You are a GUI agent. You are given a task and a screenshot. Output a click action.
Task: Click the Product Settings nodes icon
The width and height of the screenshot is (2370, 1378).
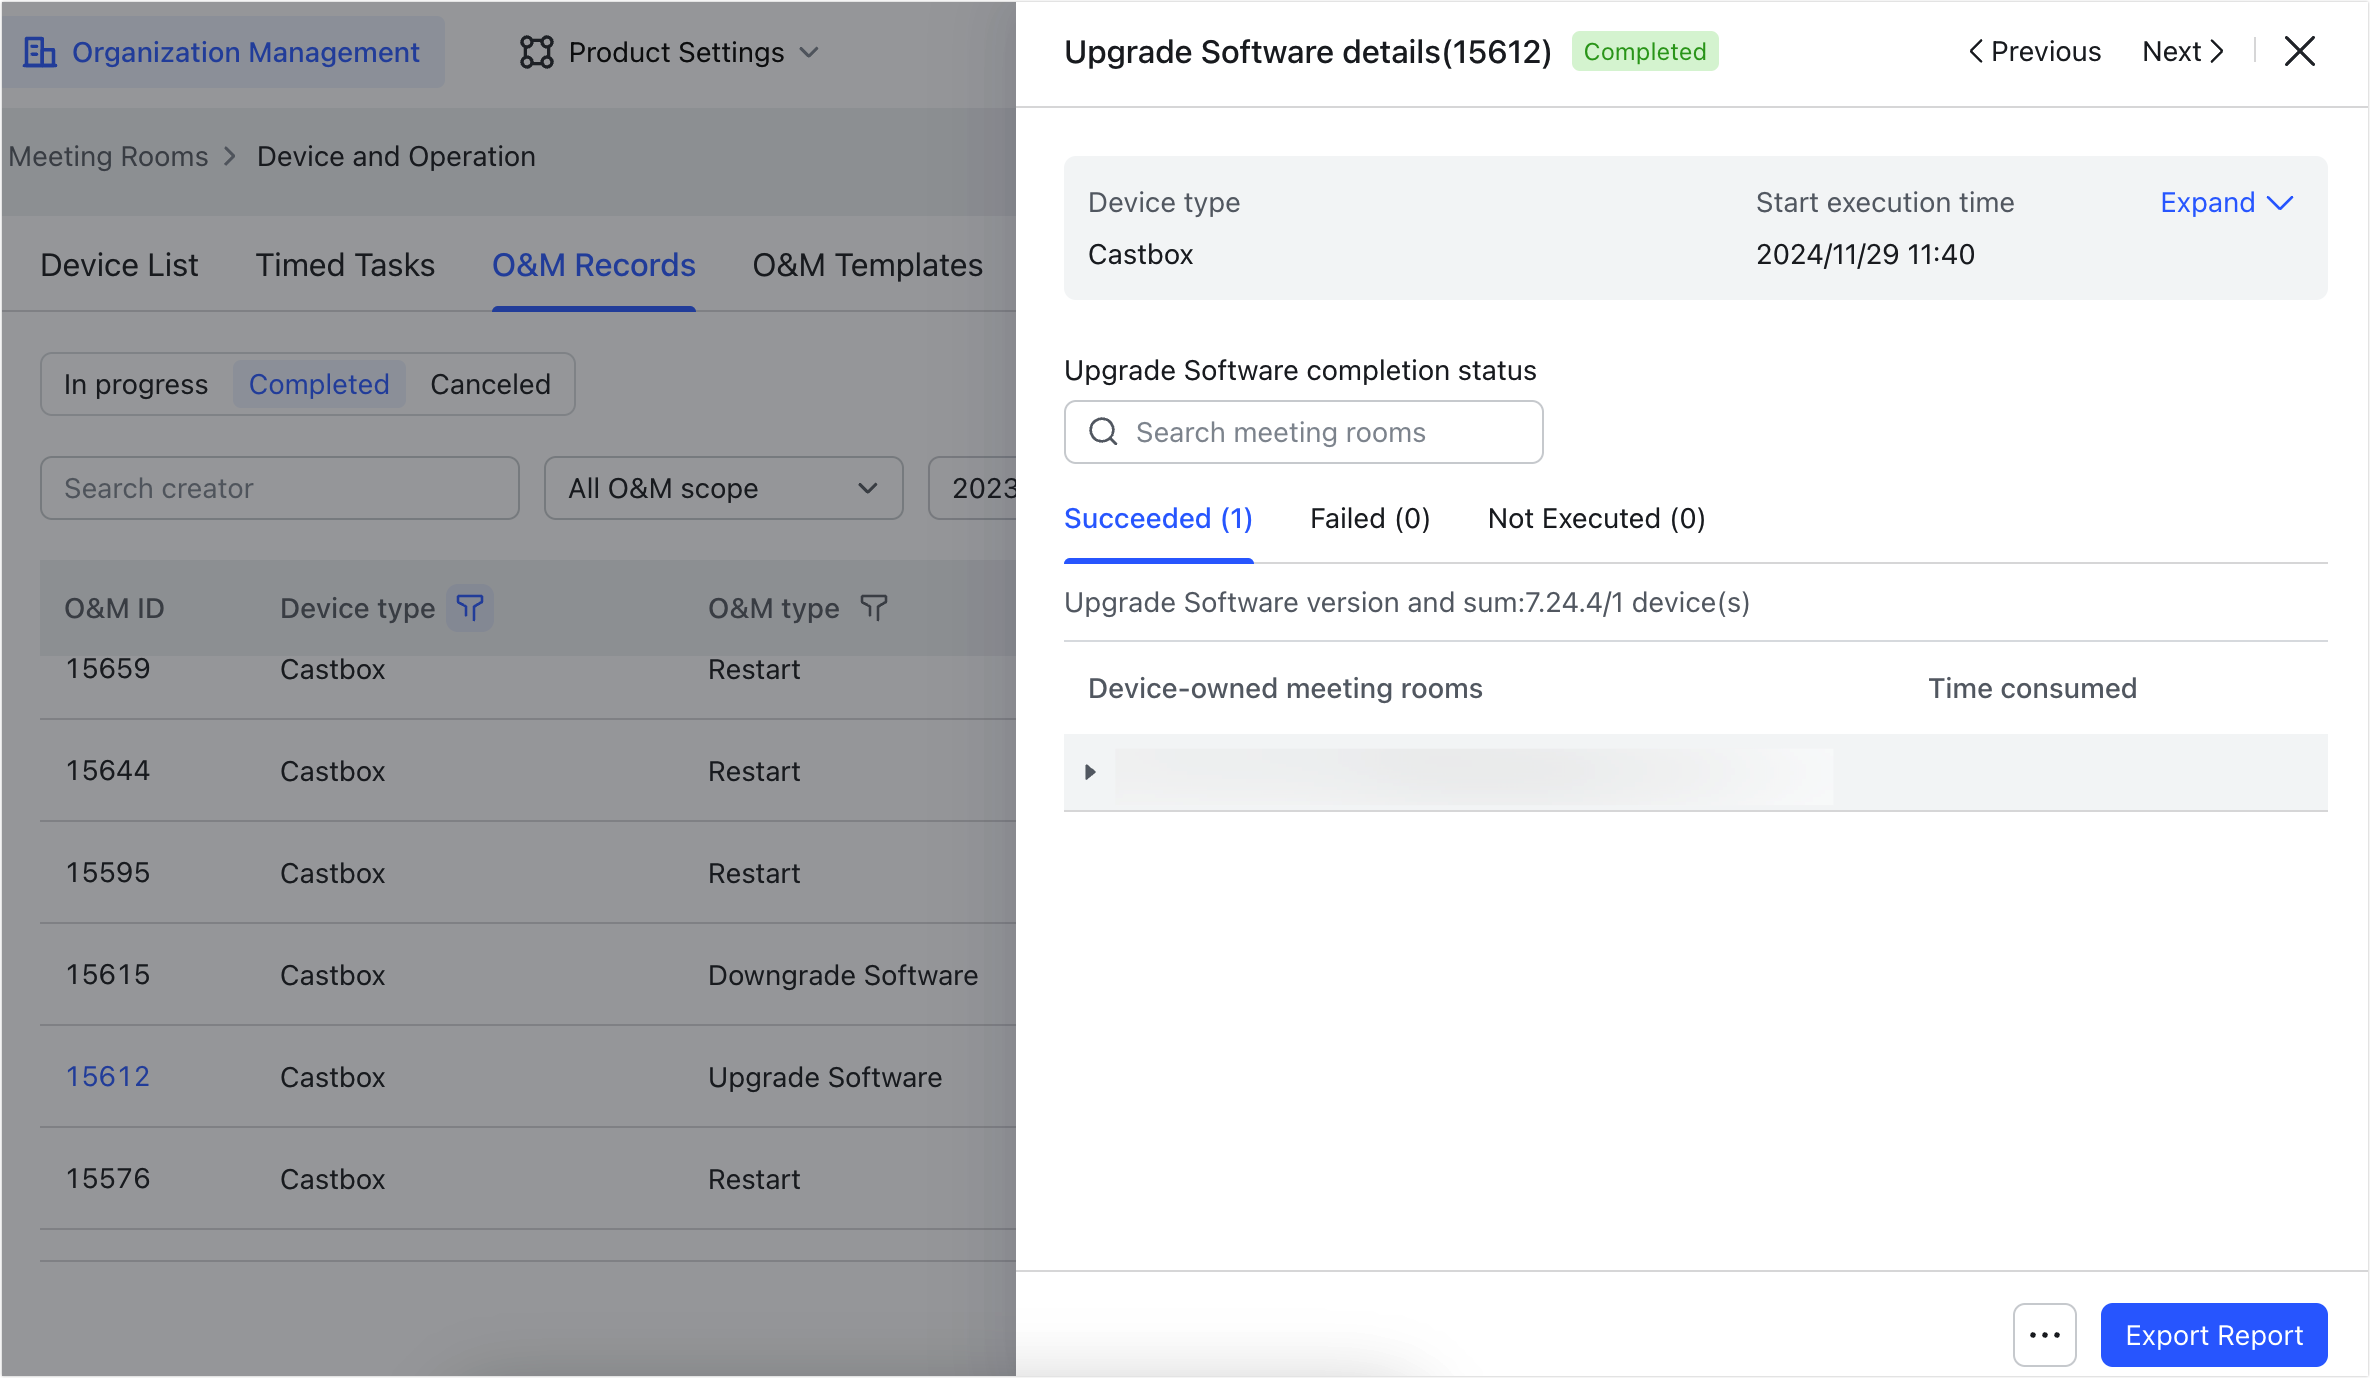537,51
